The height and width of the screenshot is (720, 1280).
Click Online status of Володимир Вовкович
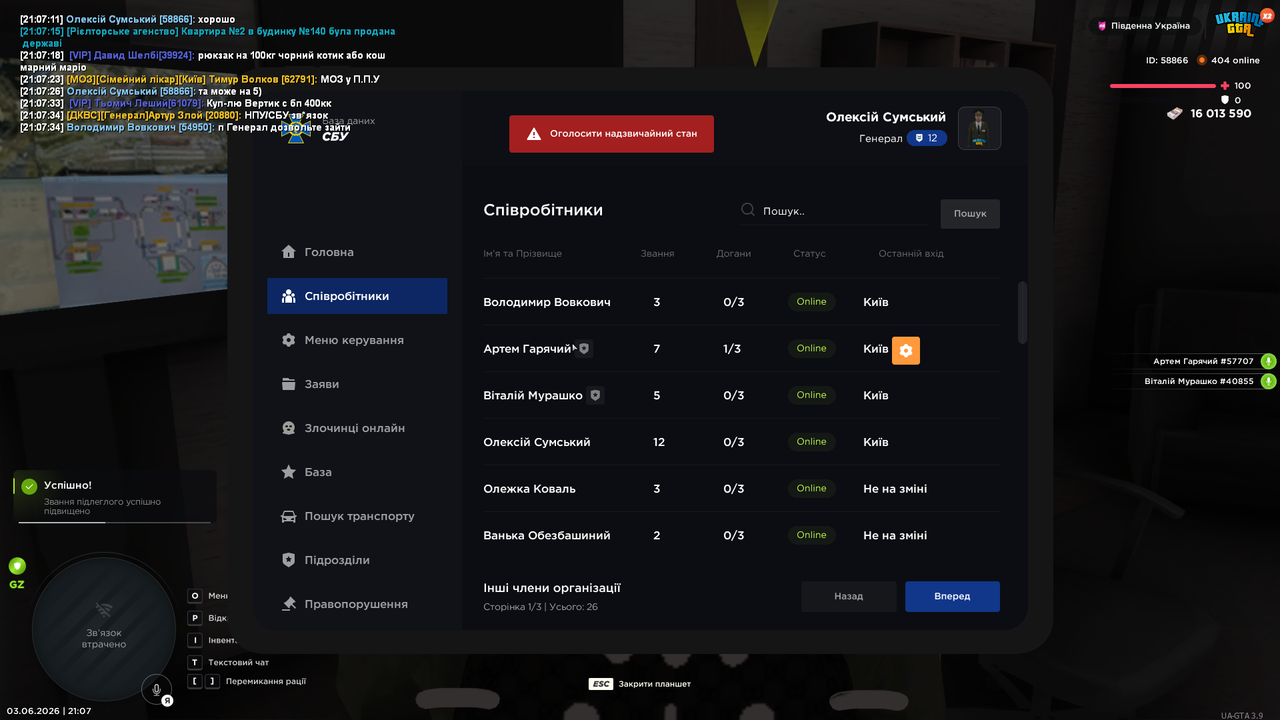(811, 302)
